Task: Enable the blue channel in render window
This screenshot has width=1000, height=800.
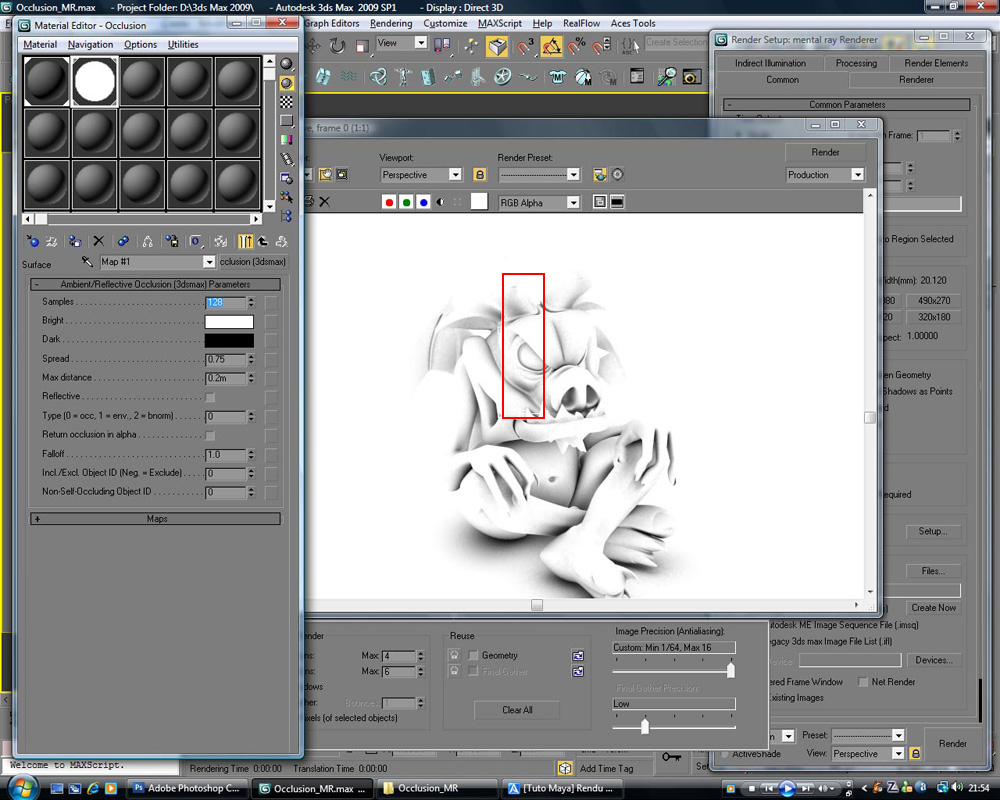Action: tap(424, 202)
